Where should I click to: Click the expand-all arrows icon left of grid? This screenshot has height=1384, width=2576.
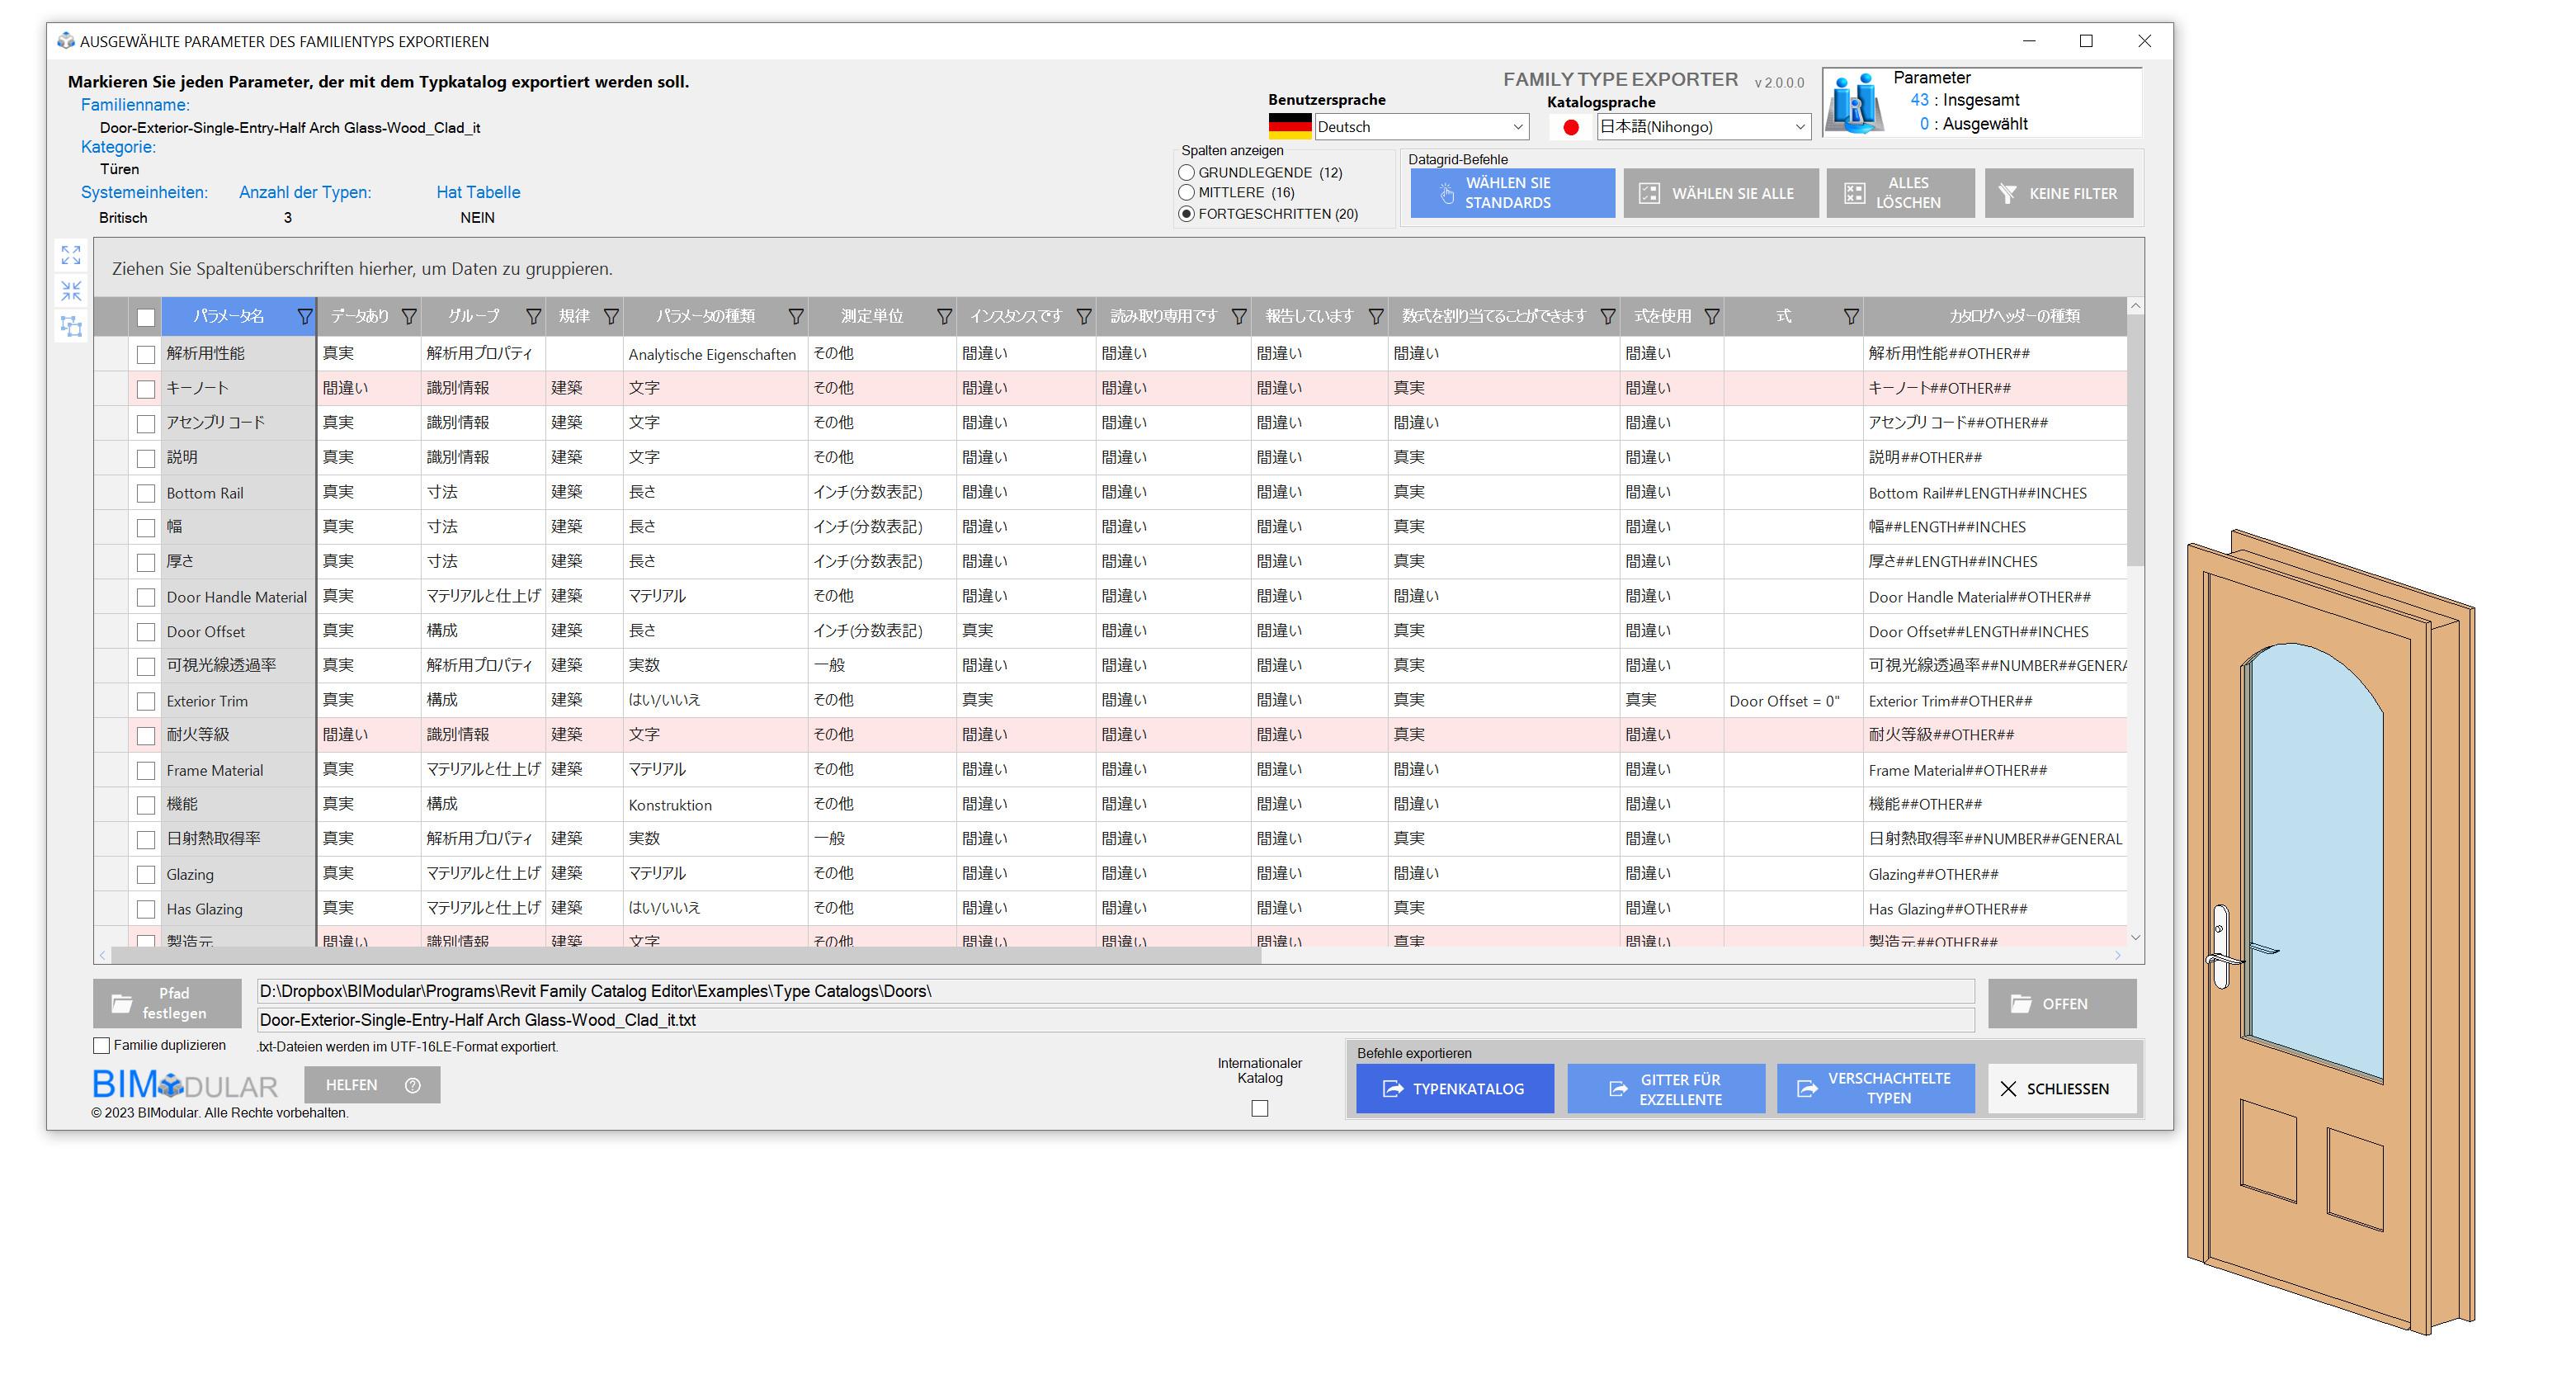(x=71, y=255)
